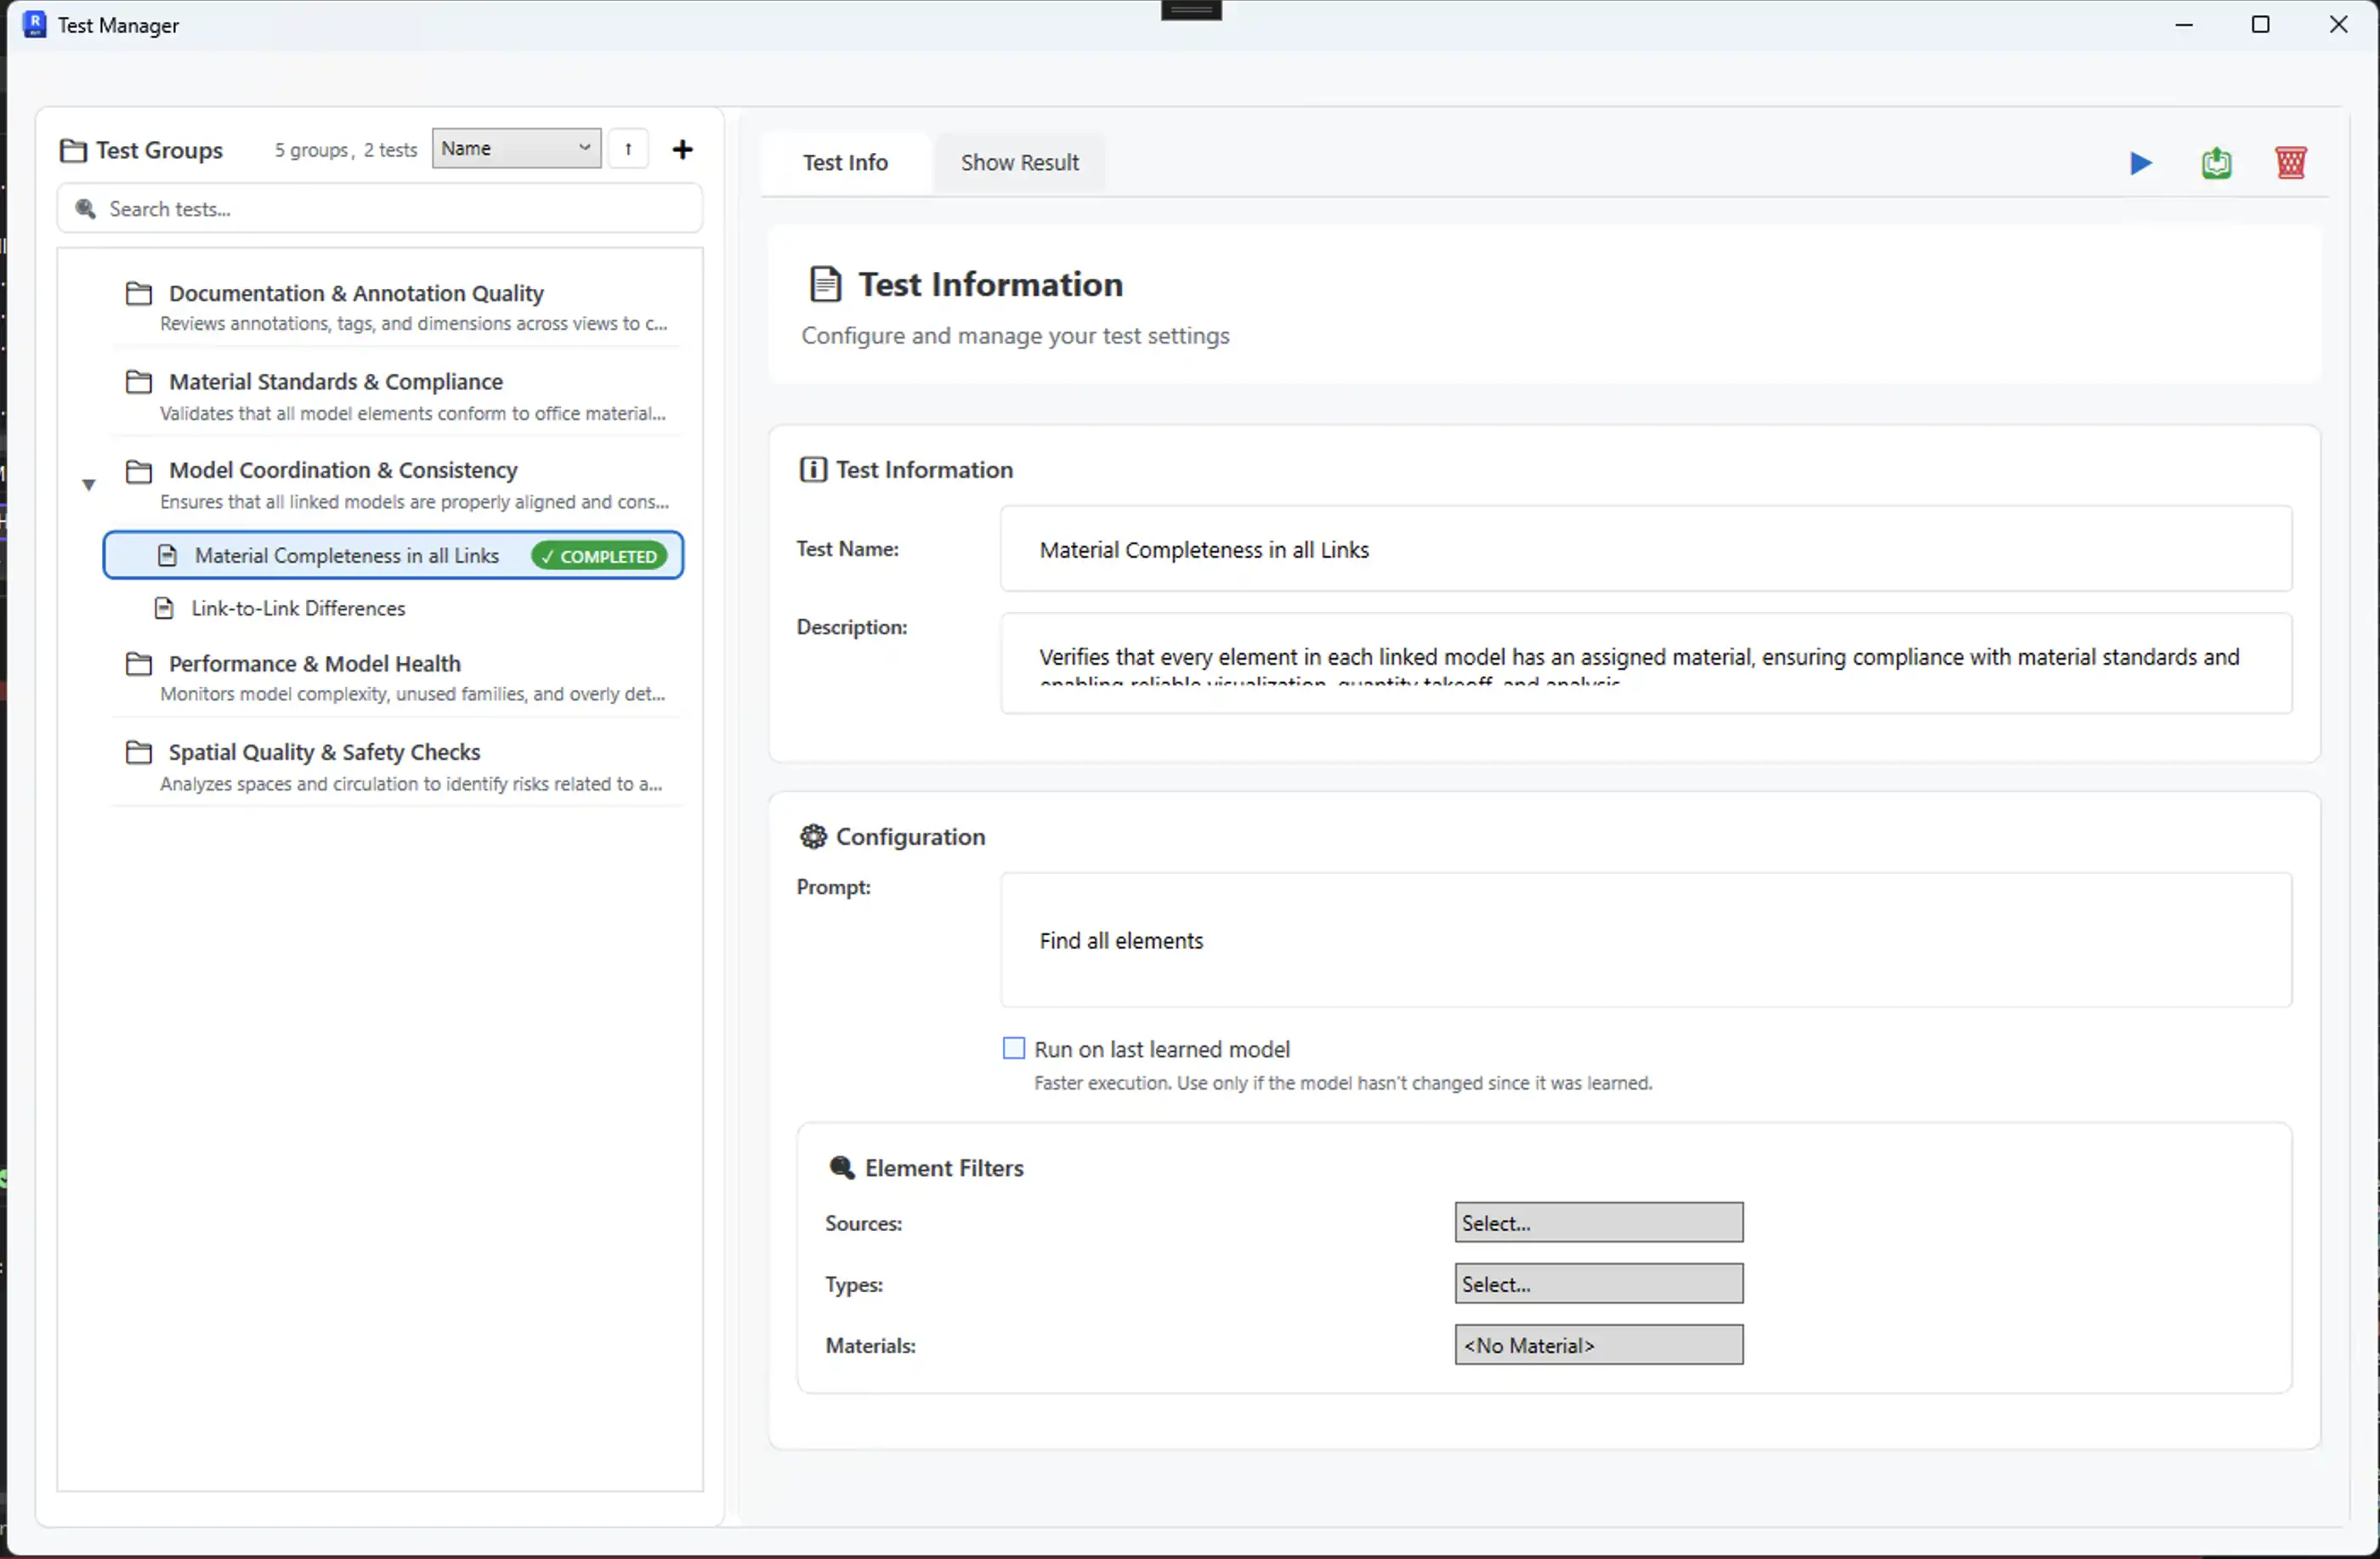
Task: Click the Link-to-Link Differences document icon
Action: click(164, 608)
